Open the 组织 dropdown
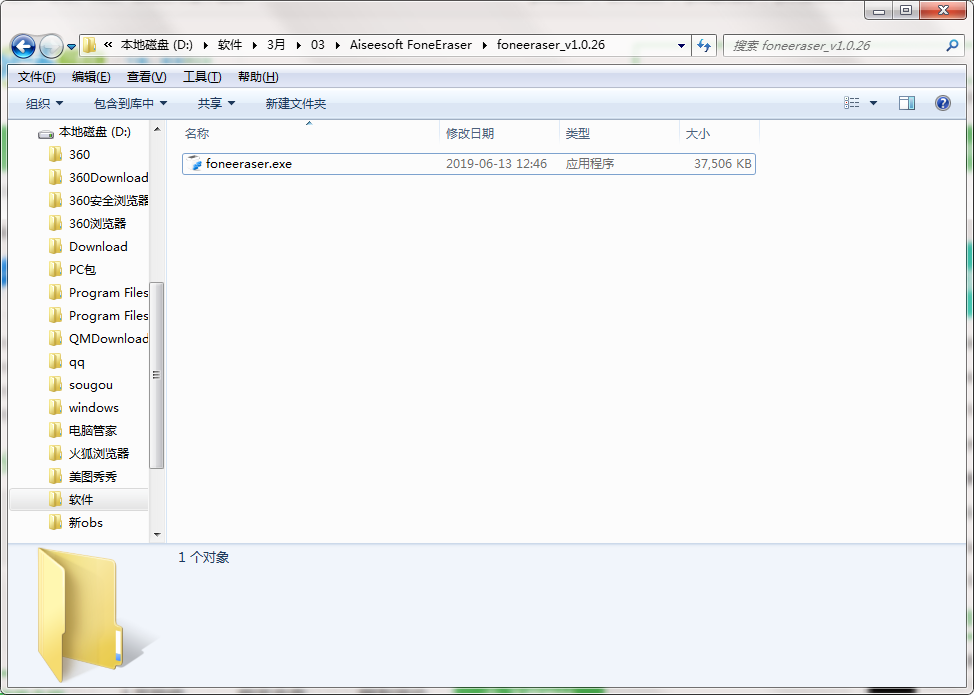The width and height of the screenshot is (974, 695). click(x=44, y=103)
